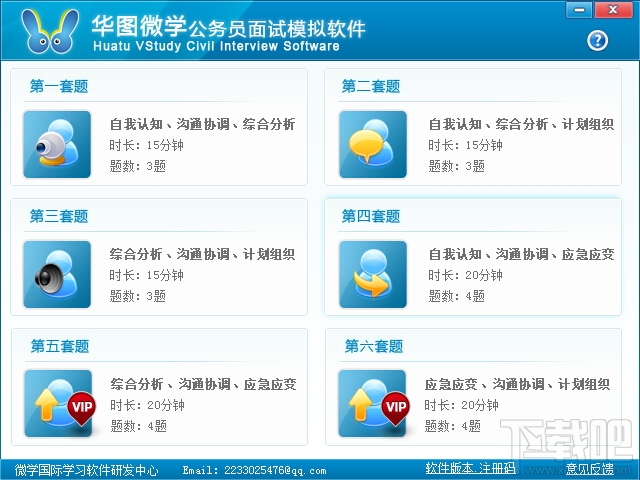640x480 pixels.
Task: Click the blue help question mark icon
Action: [x=598, y=41]
